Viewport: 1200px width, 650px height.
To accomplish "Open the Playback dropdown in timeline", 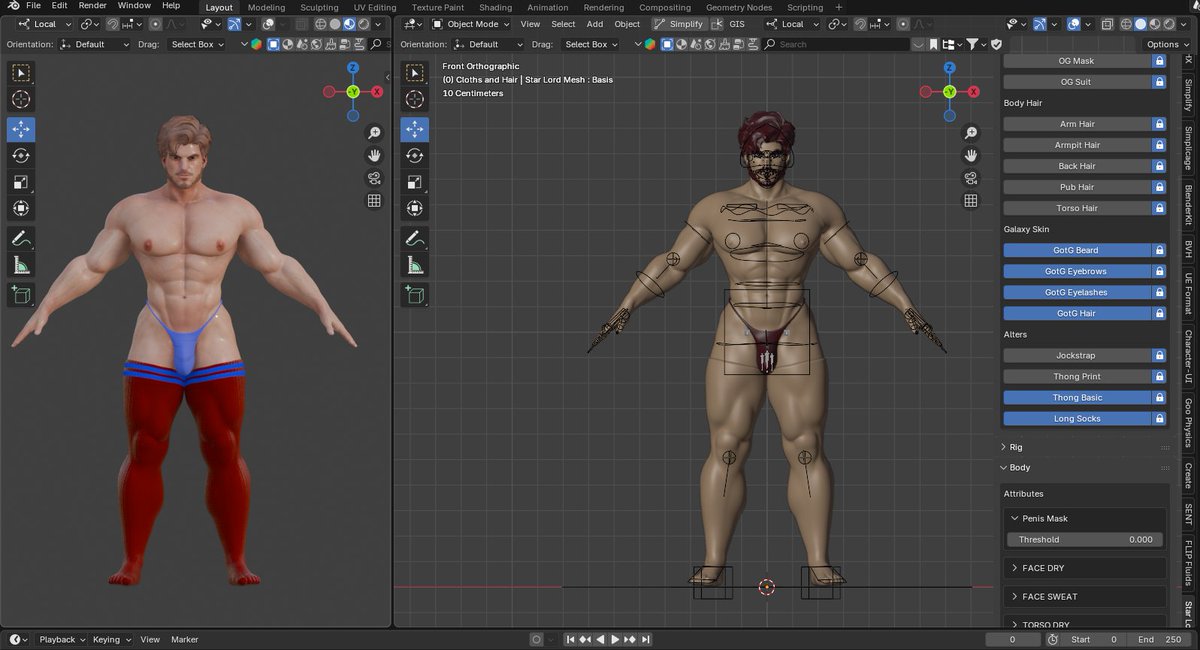I will (x=62, y=639).
